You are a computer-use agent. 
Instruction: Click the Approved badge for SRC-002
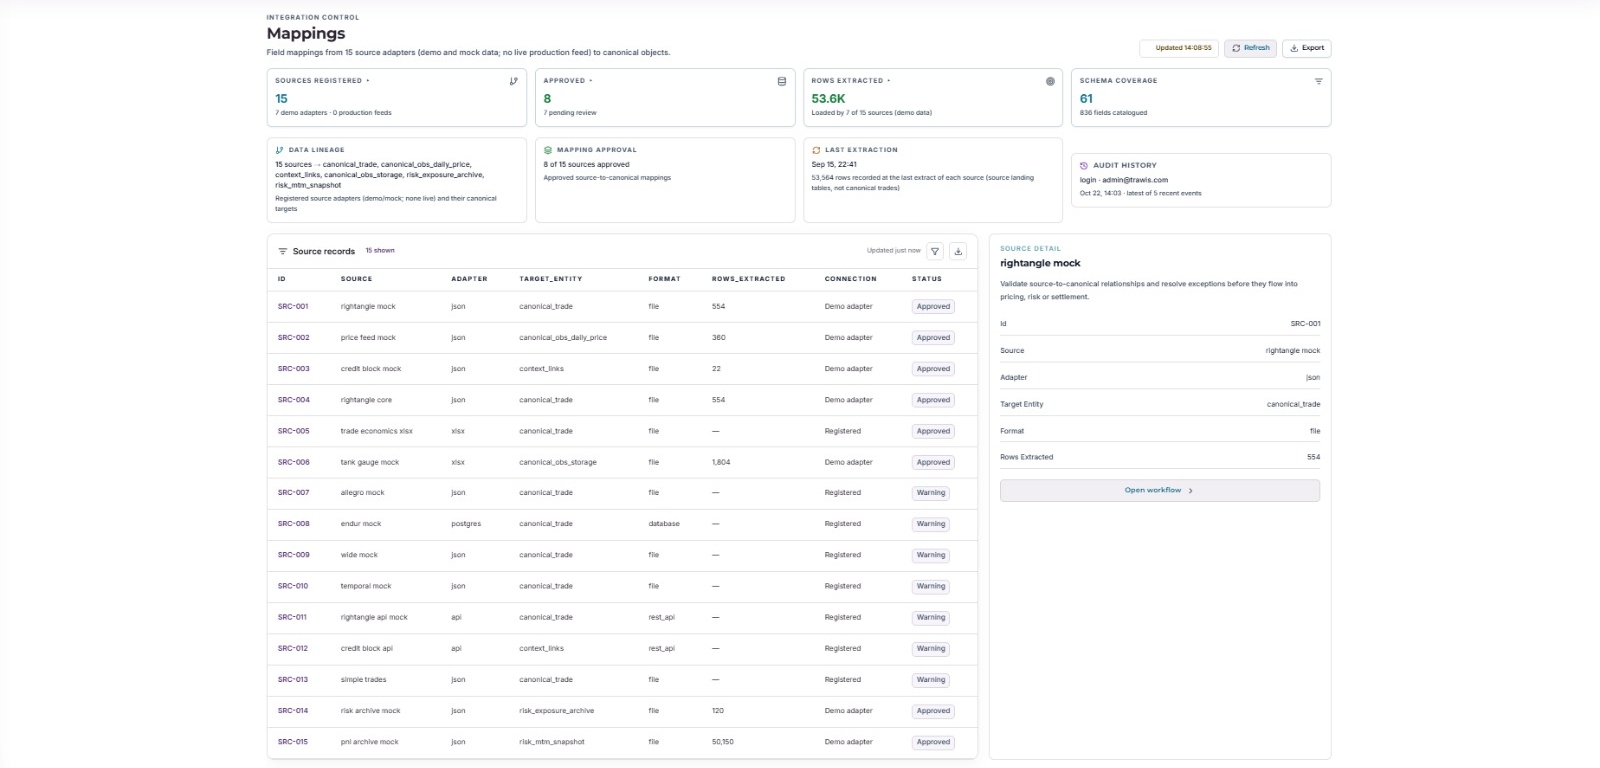[x=933, y=338]
